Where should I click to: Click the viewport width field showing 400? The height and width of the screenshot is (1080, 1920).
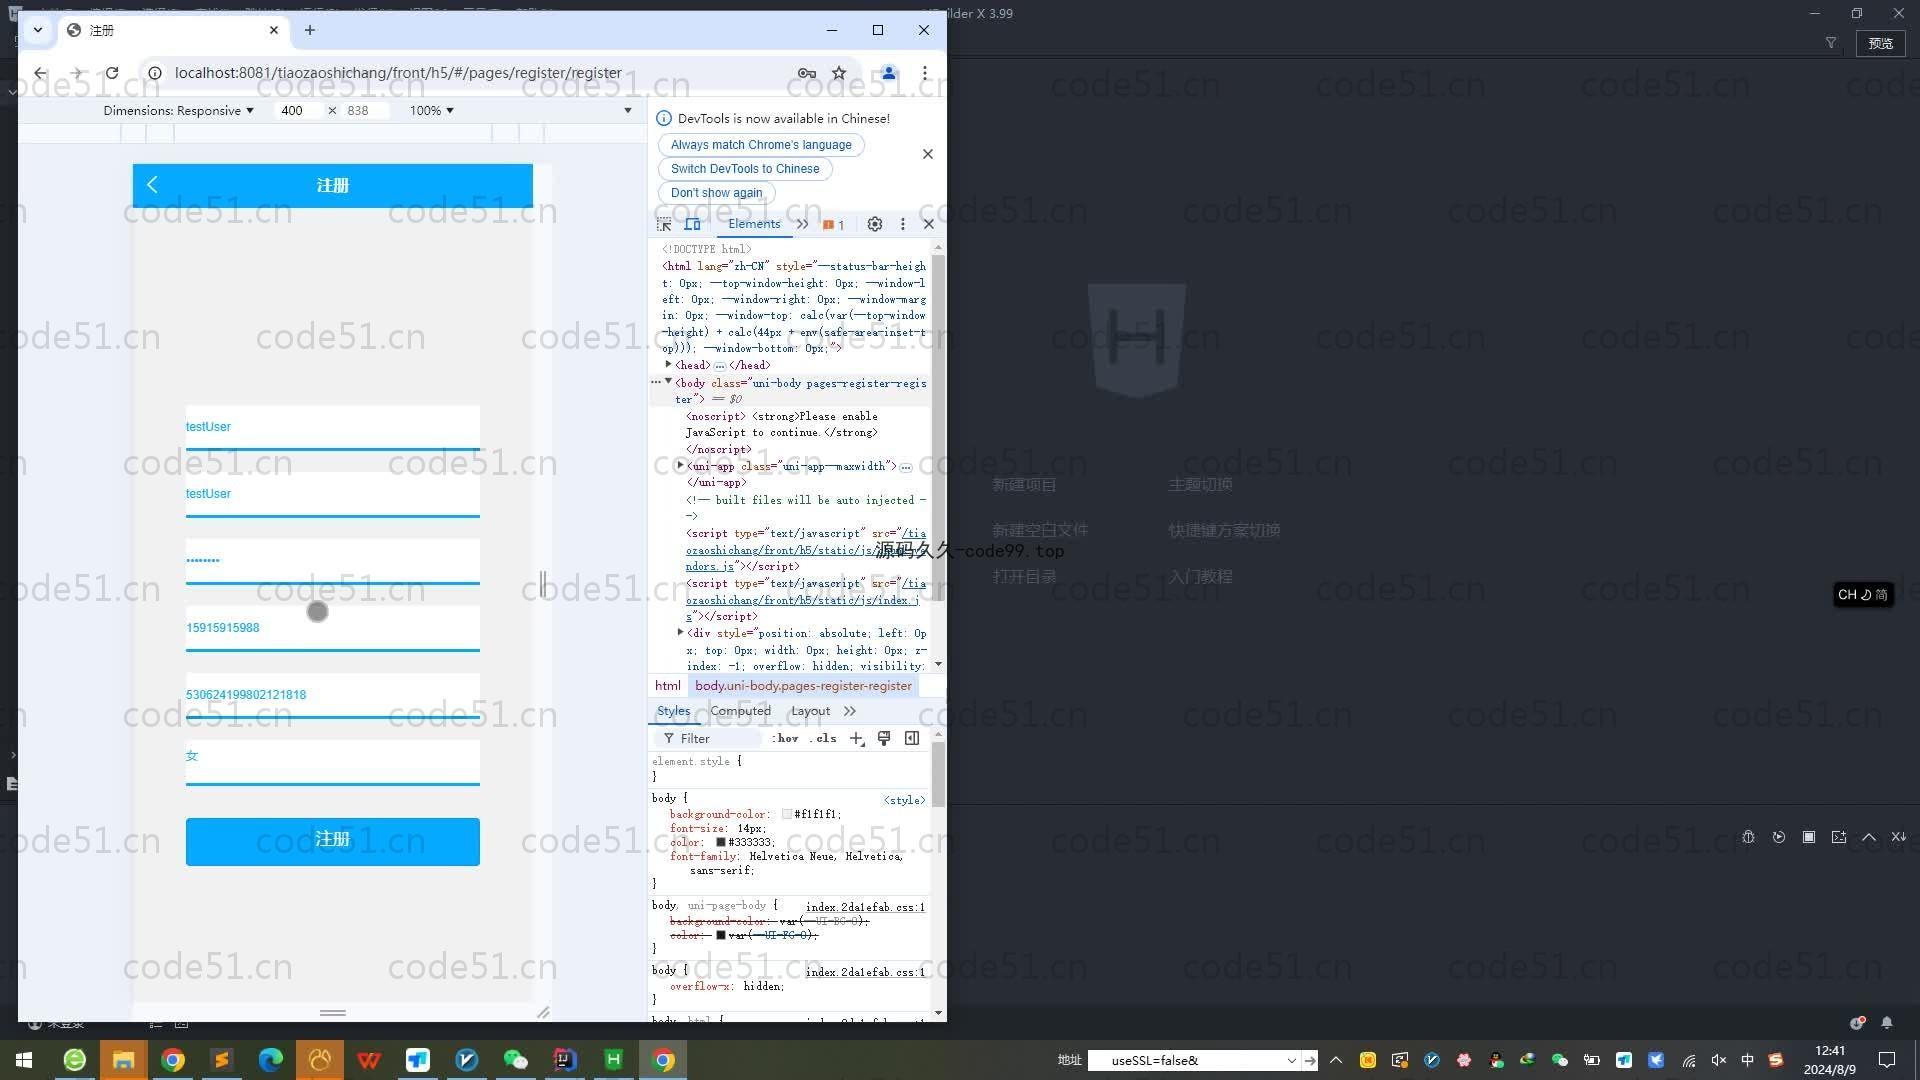298,111
